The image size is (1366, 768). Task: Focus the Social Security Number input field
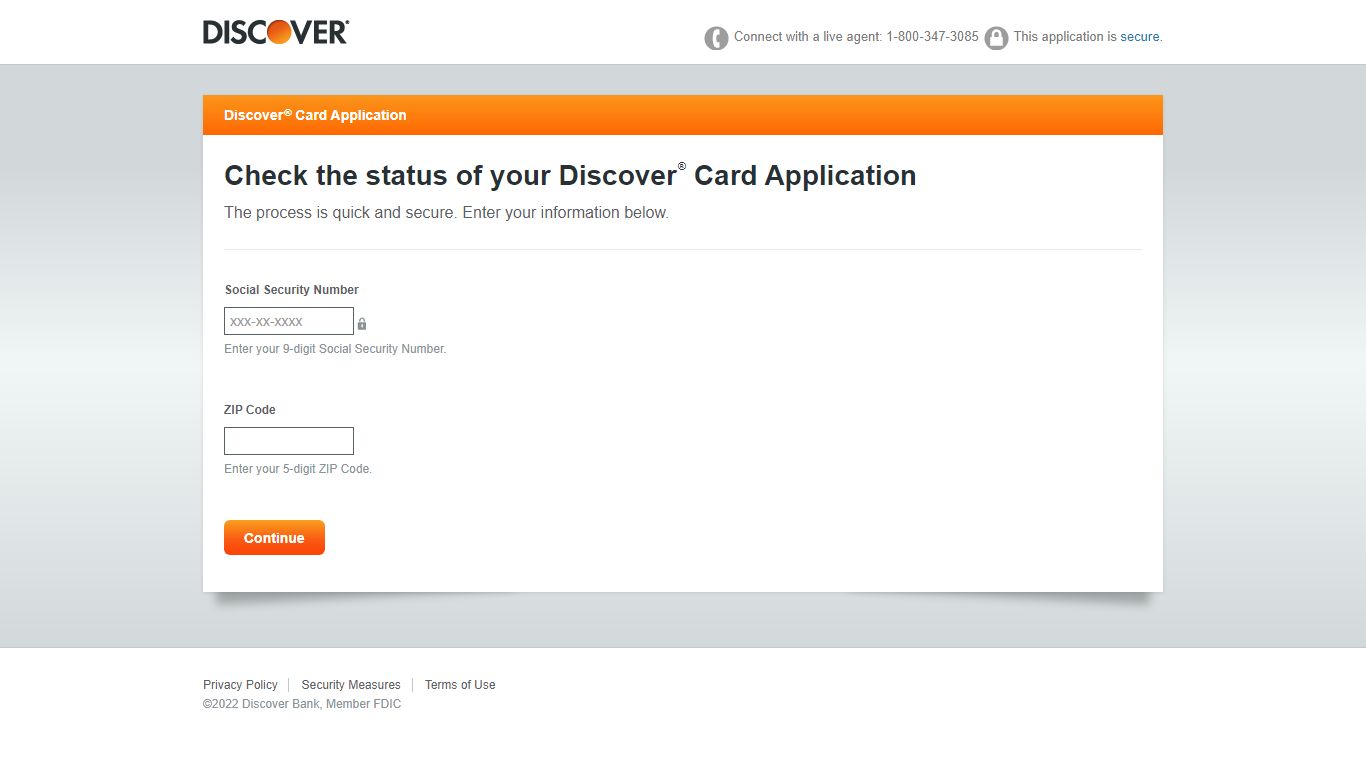289,321
